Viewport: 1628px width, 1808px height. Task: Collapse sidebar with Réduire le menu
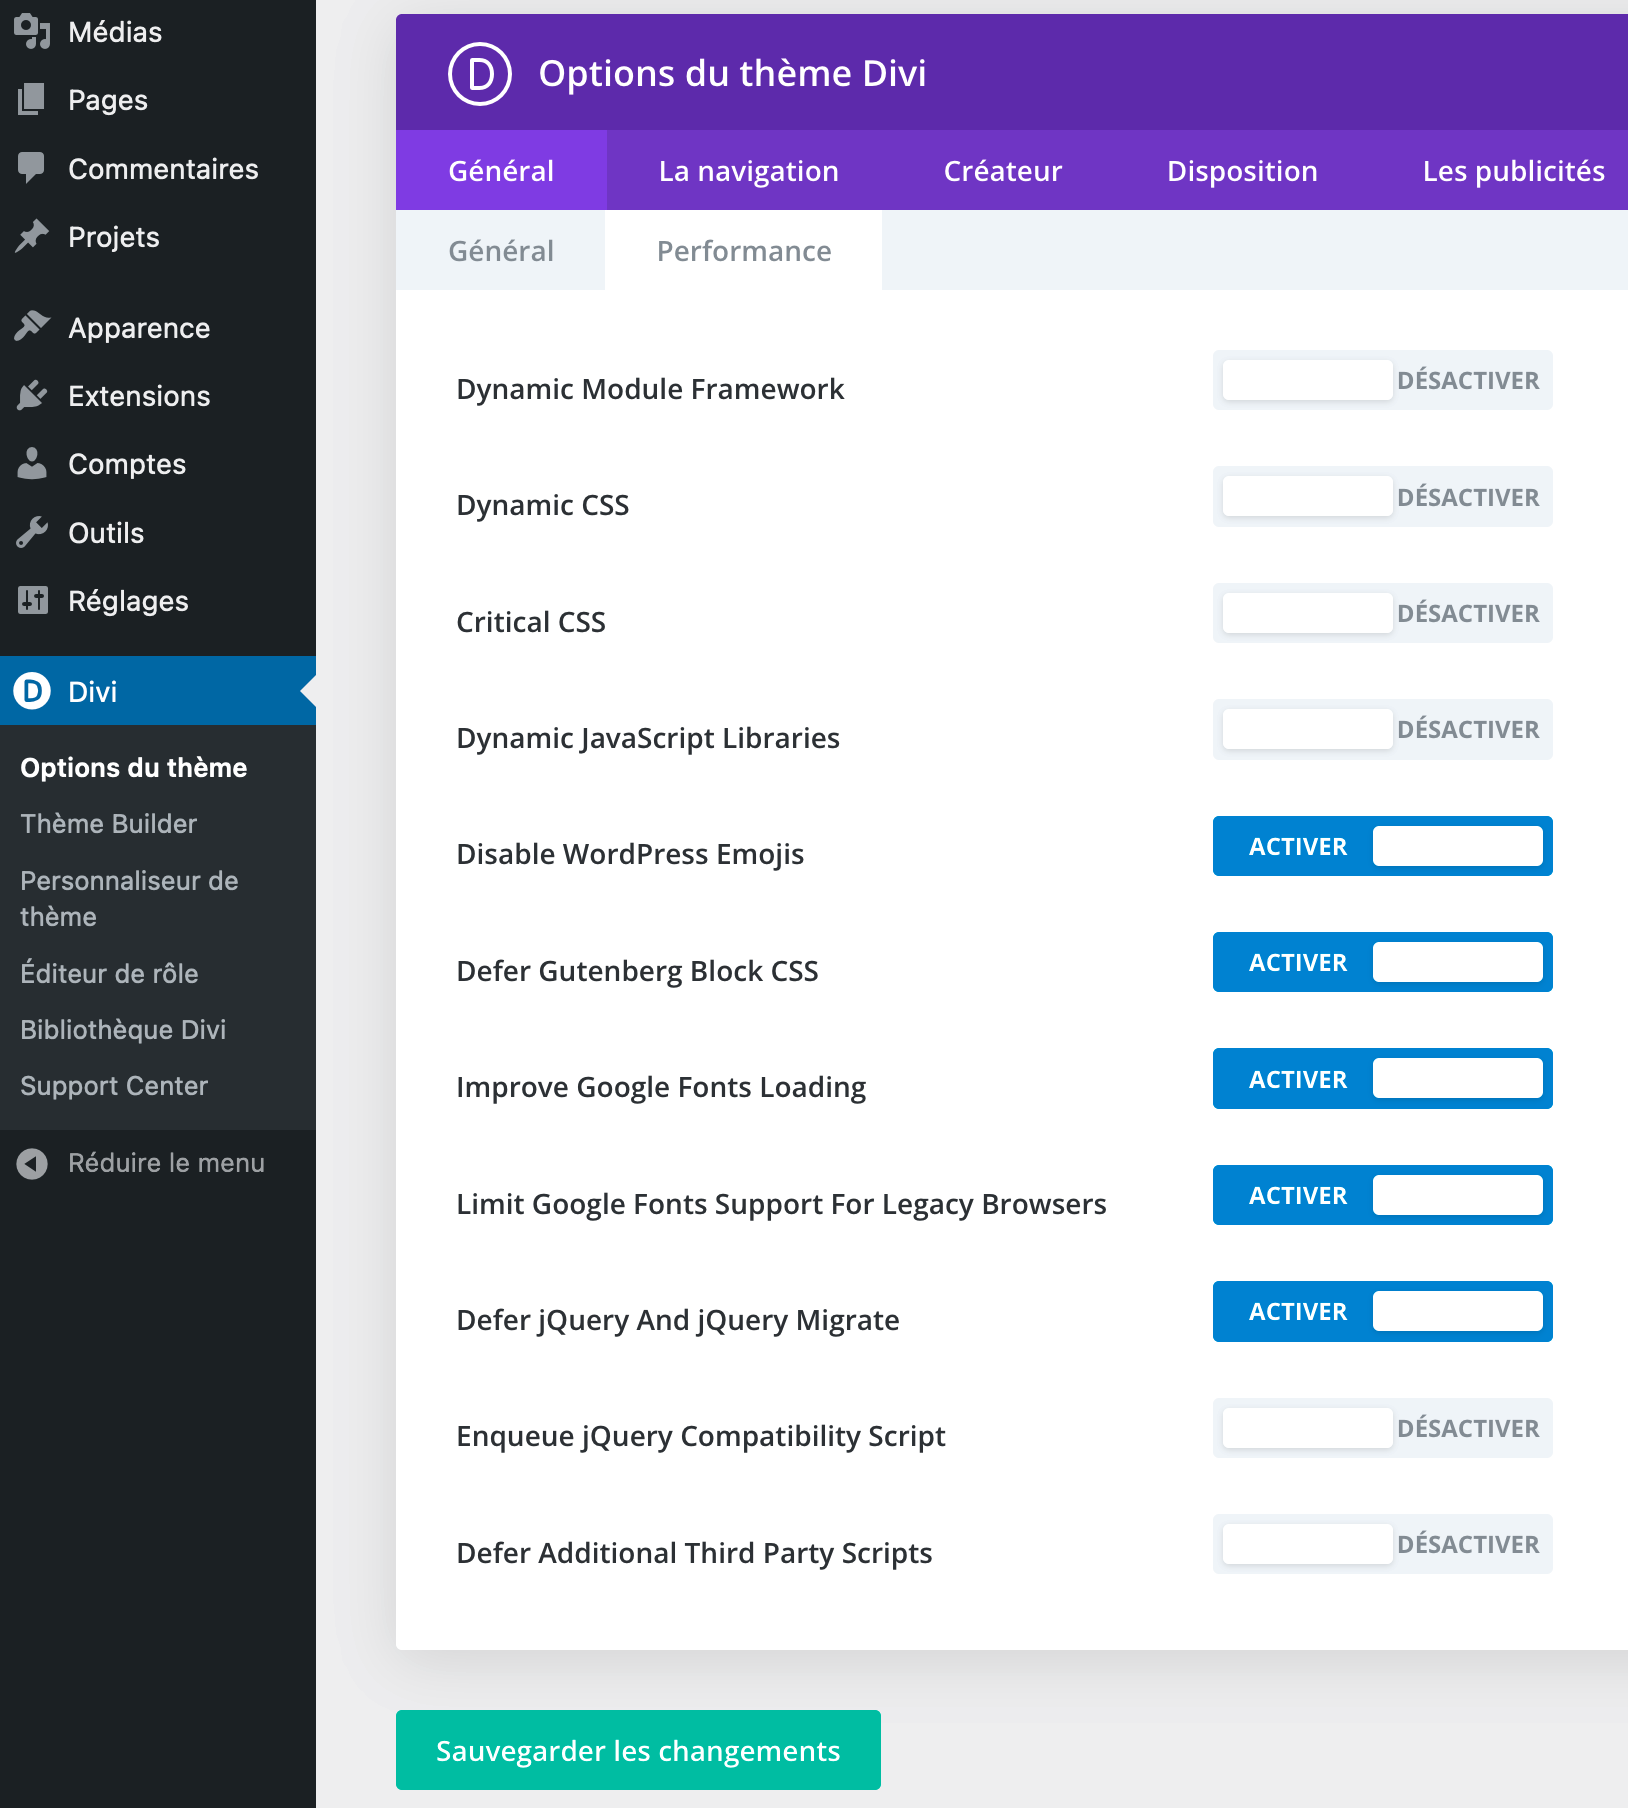point(142,1163)
